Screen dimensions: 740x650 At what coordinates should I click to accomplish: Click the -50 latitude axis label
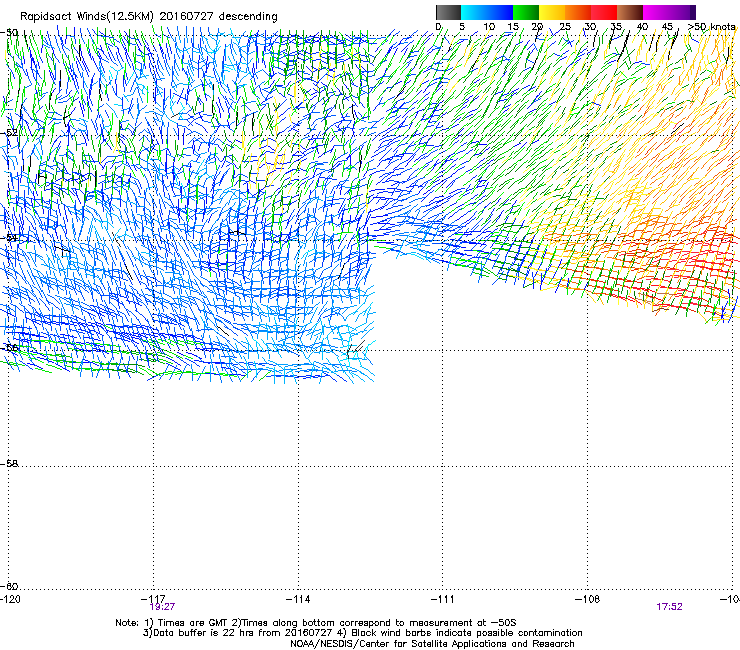tap(9, 33)
